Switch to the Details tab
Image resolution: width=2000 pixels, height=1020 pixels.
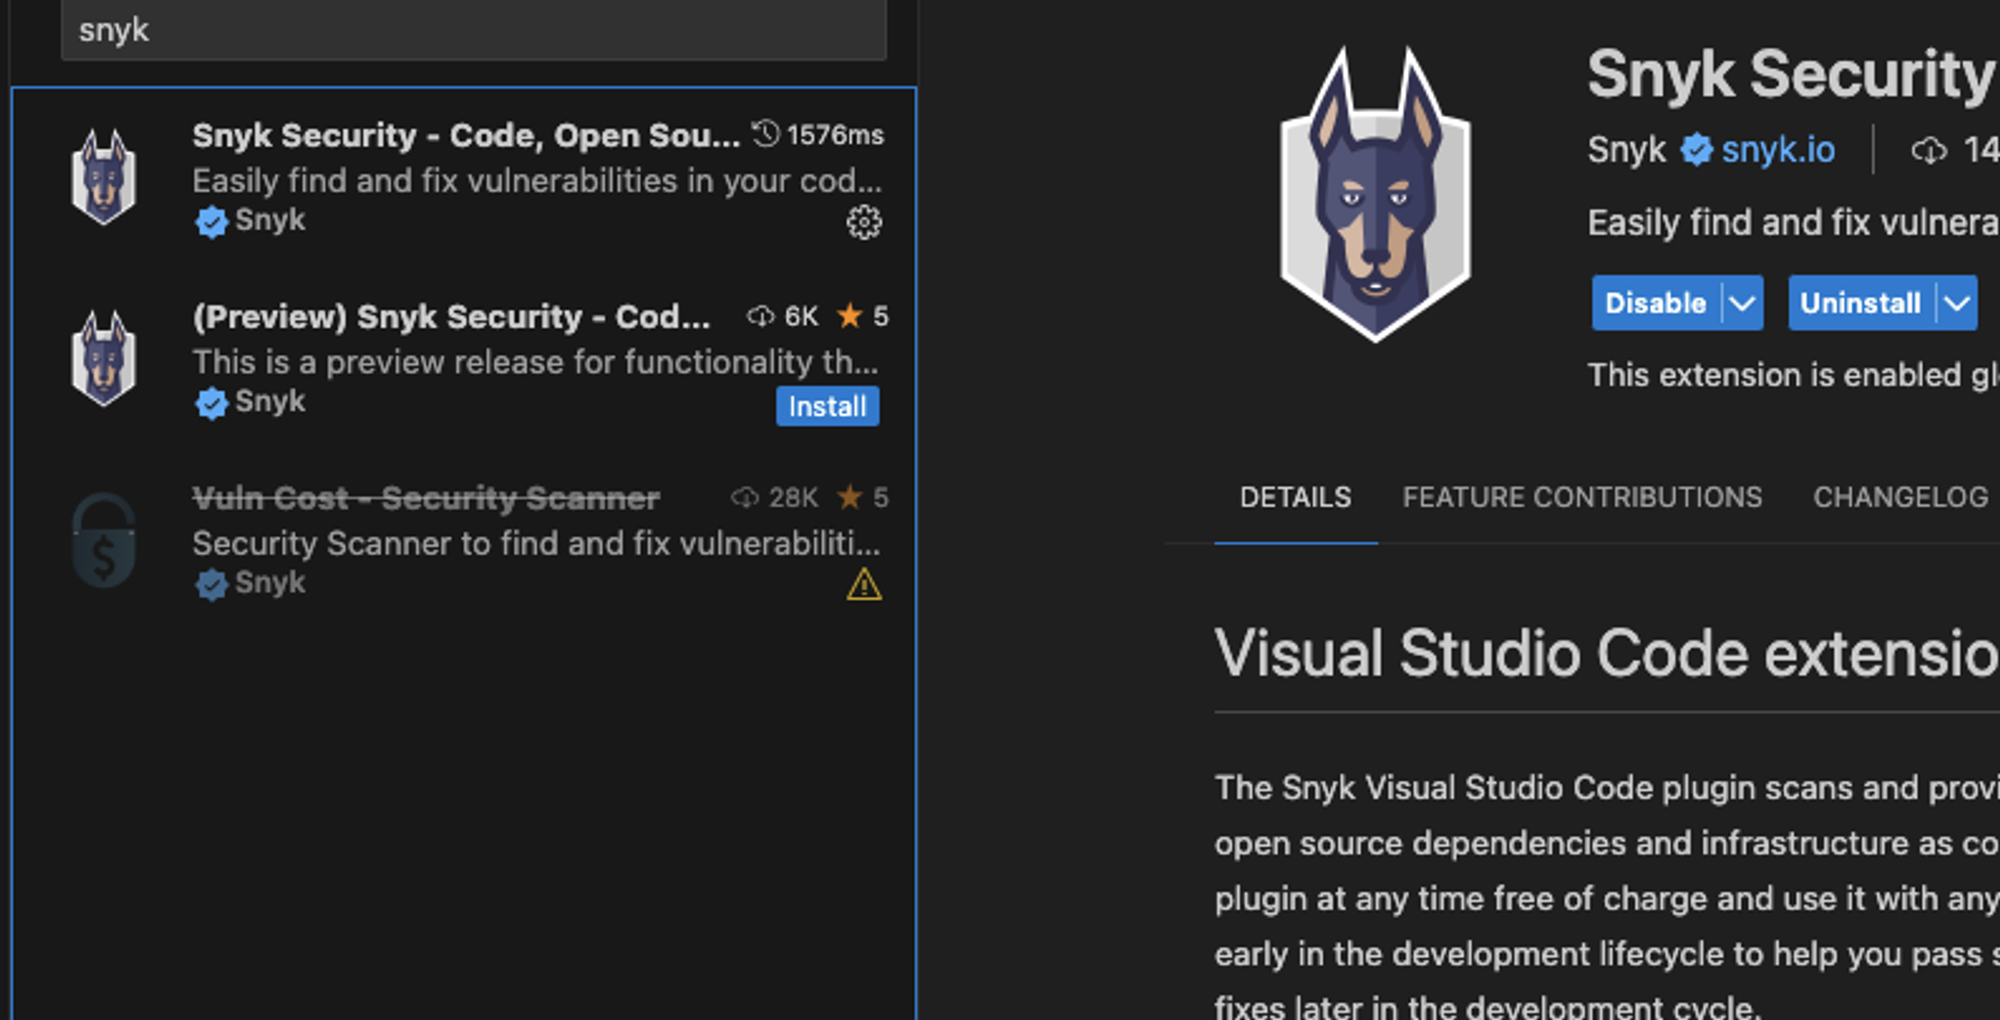pos(1296,497)
